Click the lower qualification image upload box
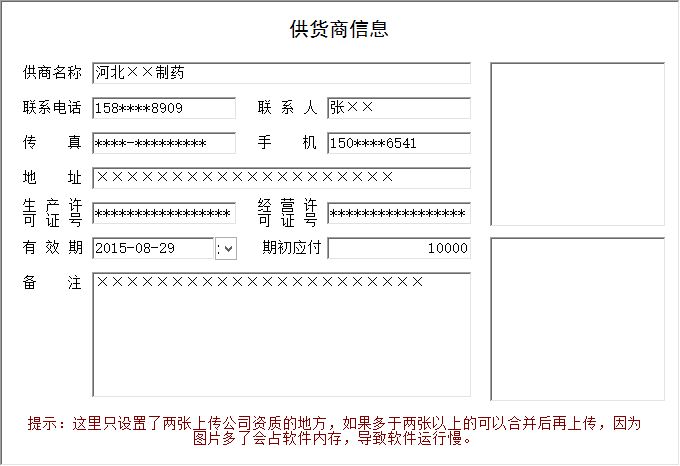The height and width of the screenshot is (466, 680). point(577,318)
